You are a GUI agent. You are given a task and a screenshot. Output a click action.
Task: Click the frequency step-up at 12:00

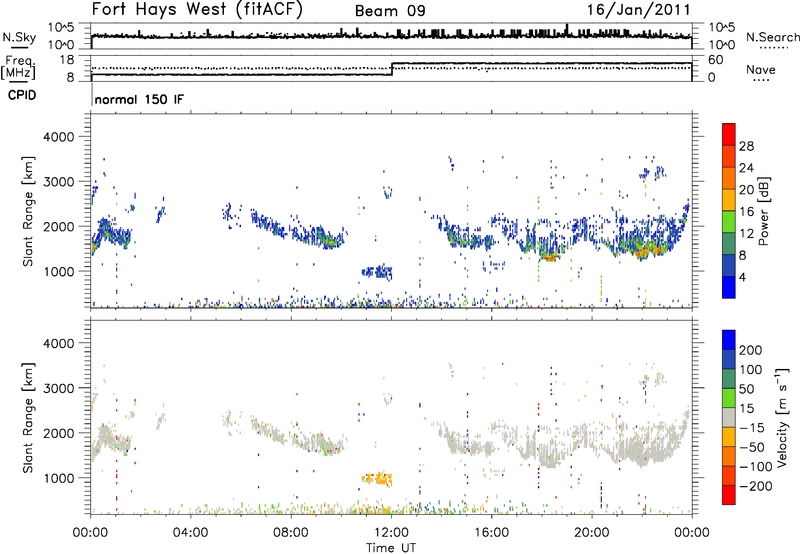tap(392, 69)
